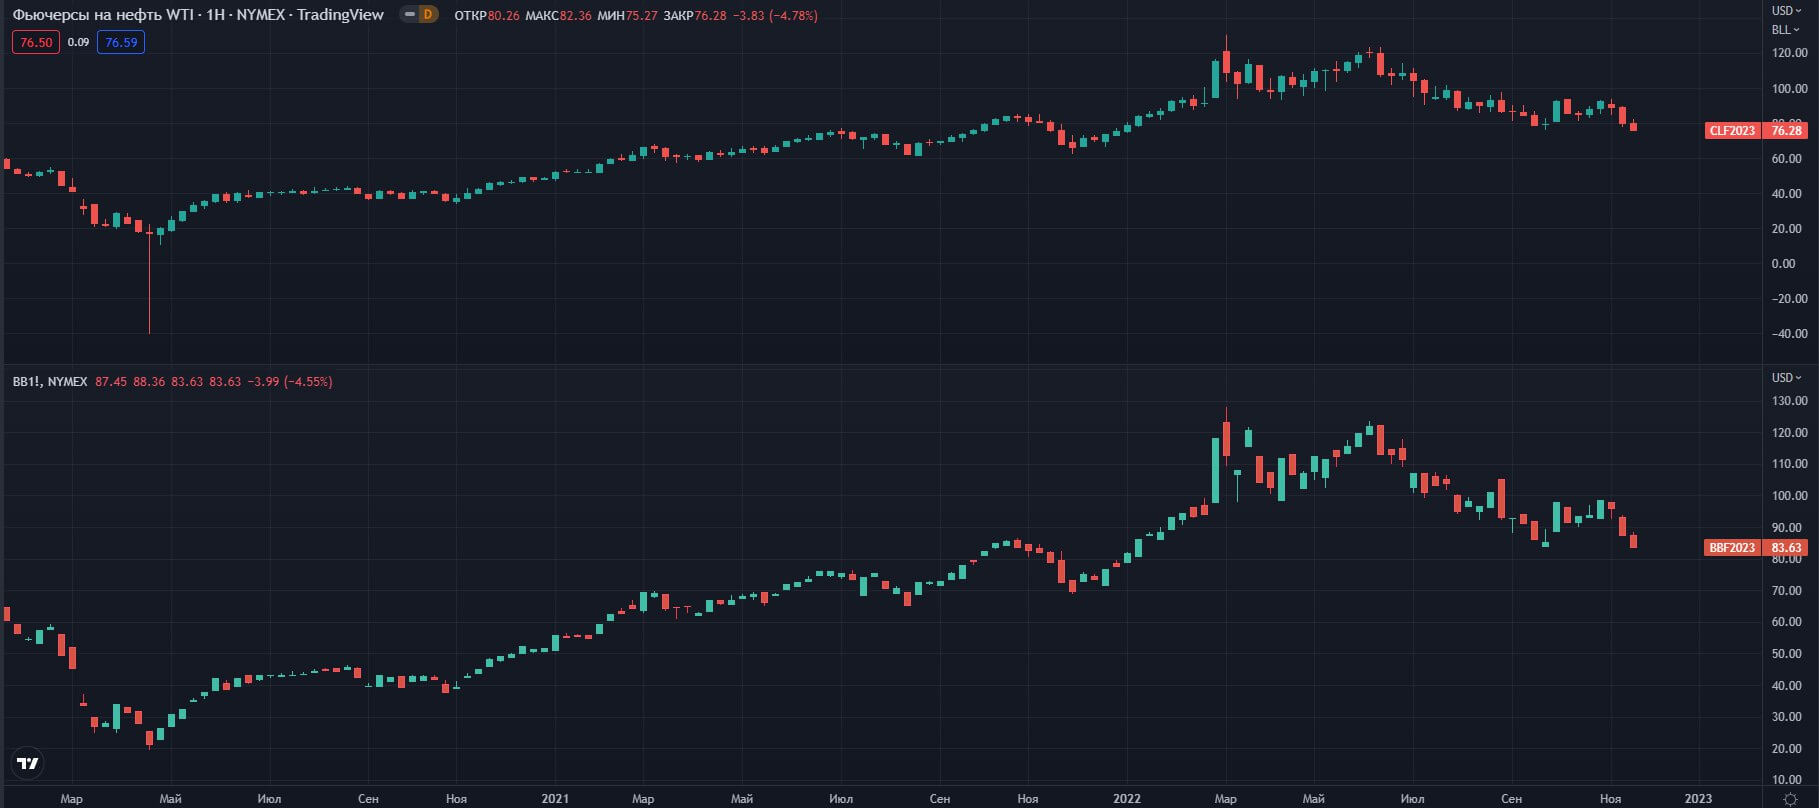Click the 0.00 level on top price scale

[1783, 264]
